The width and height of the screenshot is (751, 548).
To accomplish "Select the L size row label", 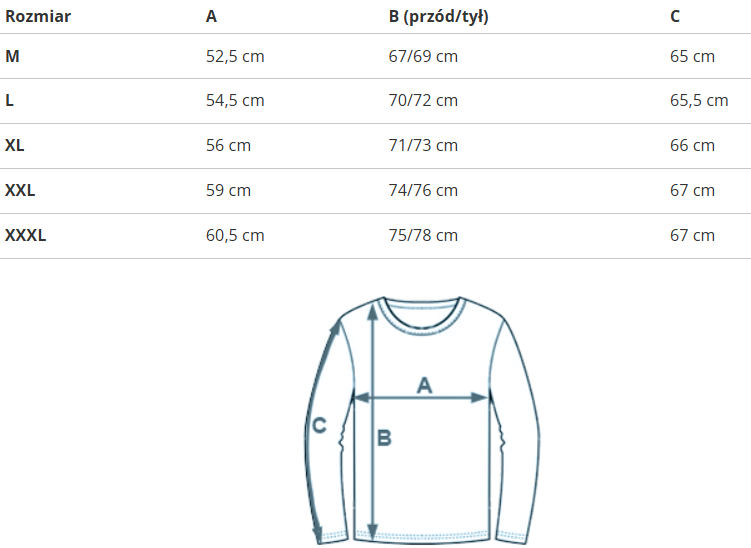I will [9, 101].
